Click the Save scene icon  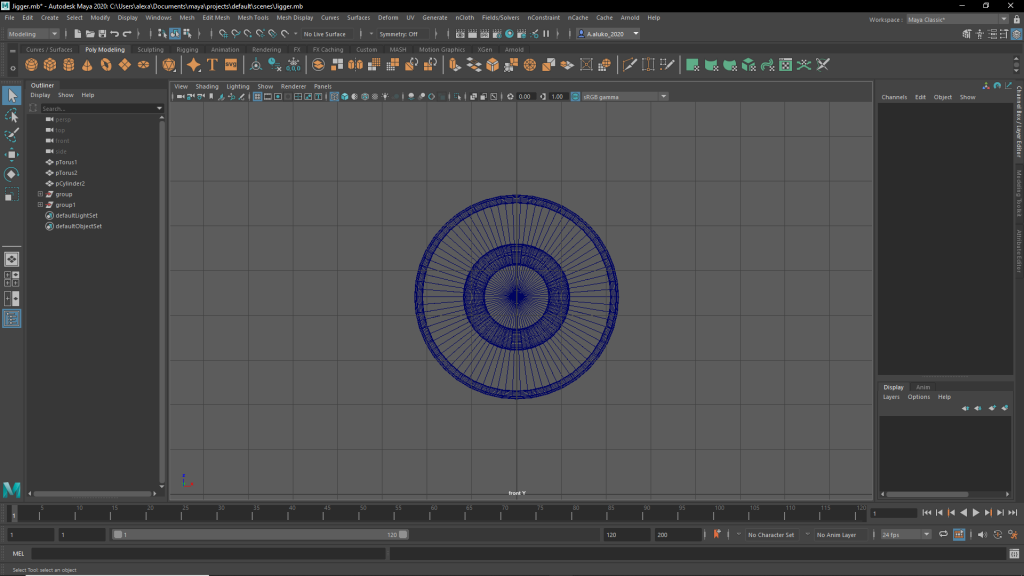tap(102, 34)
